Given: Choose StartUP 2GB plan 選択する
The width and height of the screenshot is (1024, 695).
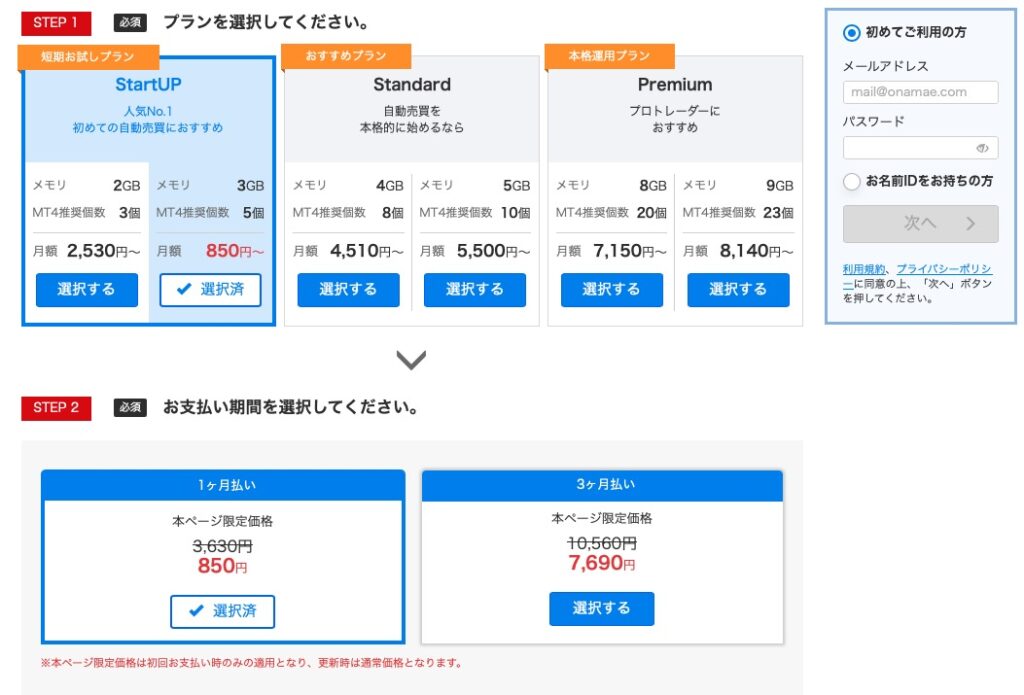Looking at the screenshot, I should (x=87, y=290).
